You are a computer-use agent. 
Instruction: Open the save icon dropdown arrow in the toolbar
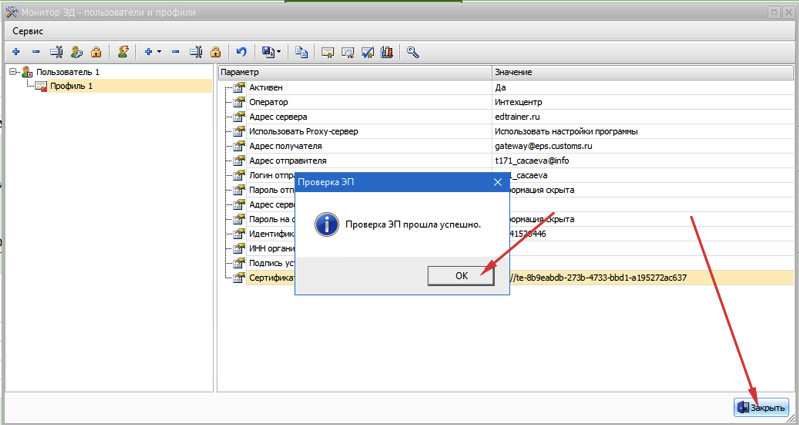(x=279, y=52)
